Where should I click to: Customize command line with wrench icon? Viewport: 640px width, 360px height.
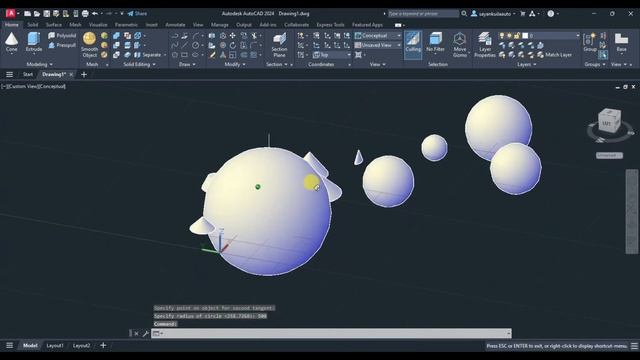coord(145,333)
